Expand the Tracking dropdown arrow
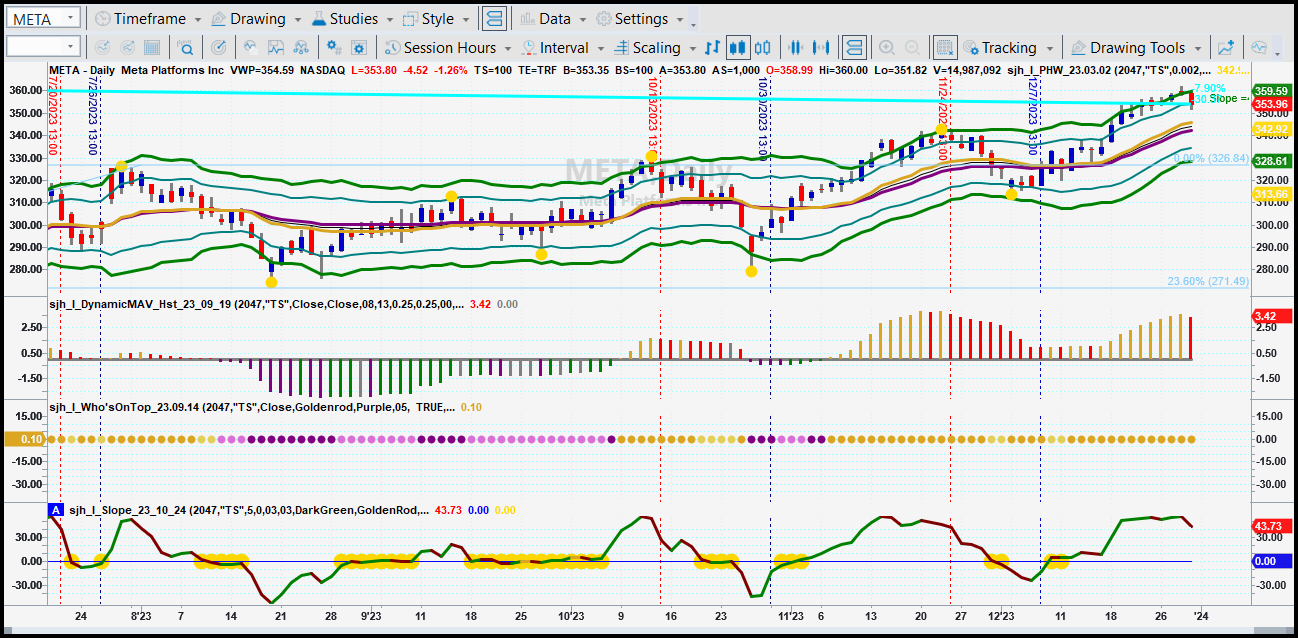The image size is (1298, 638). [x=1049, y=48]
